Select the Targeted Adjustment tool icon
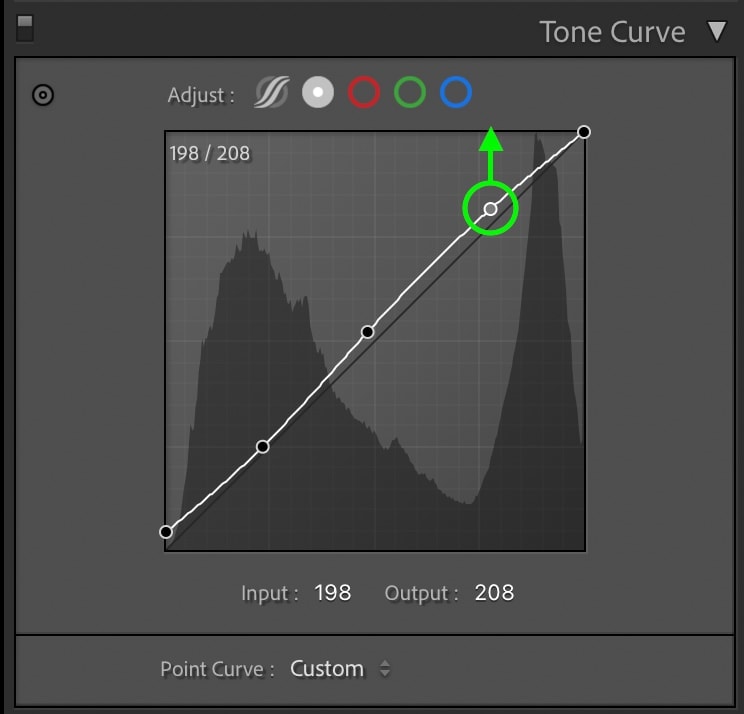Viewport: 744px width, 714px height. [43, 95]
